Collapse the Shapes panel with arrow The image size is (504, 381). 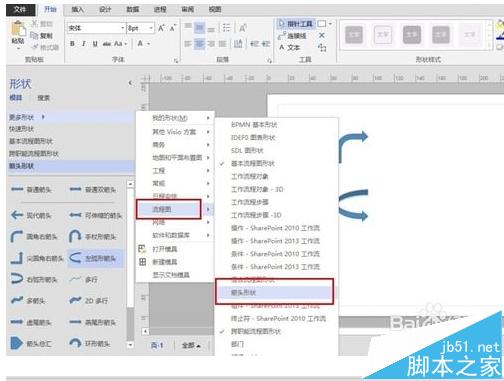click(130, 83)
